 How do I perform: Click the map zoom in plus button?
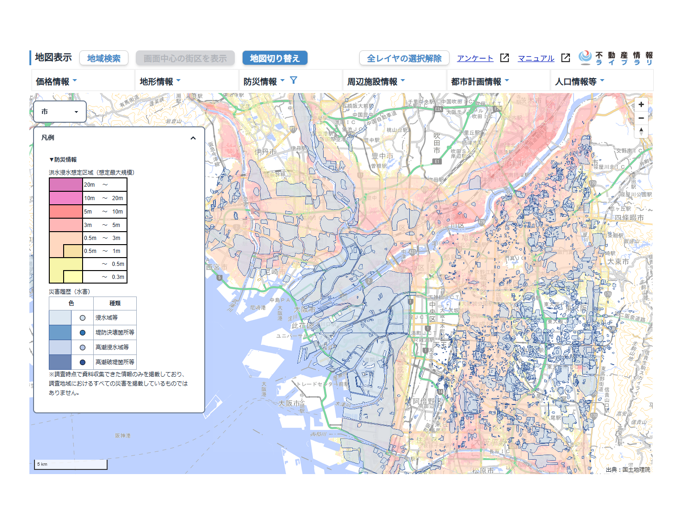click(641, 105)
